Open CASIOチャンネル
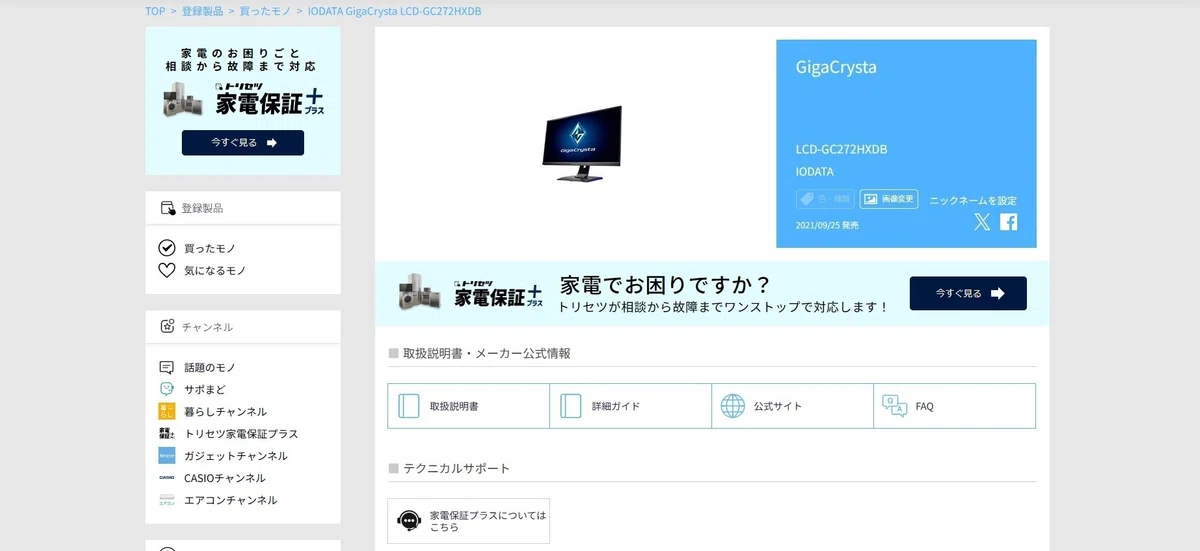The width and height of the screenshot is (1200, 551). pos(212,477)
